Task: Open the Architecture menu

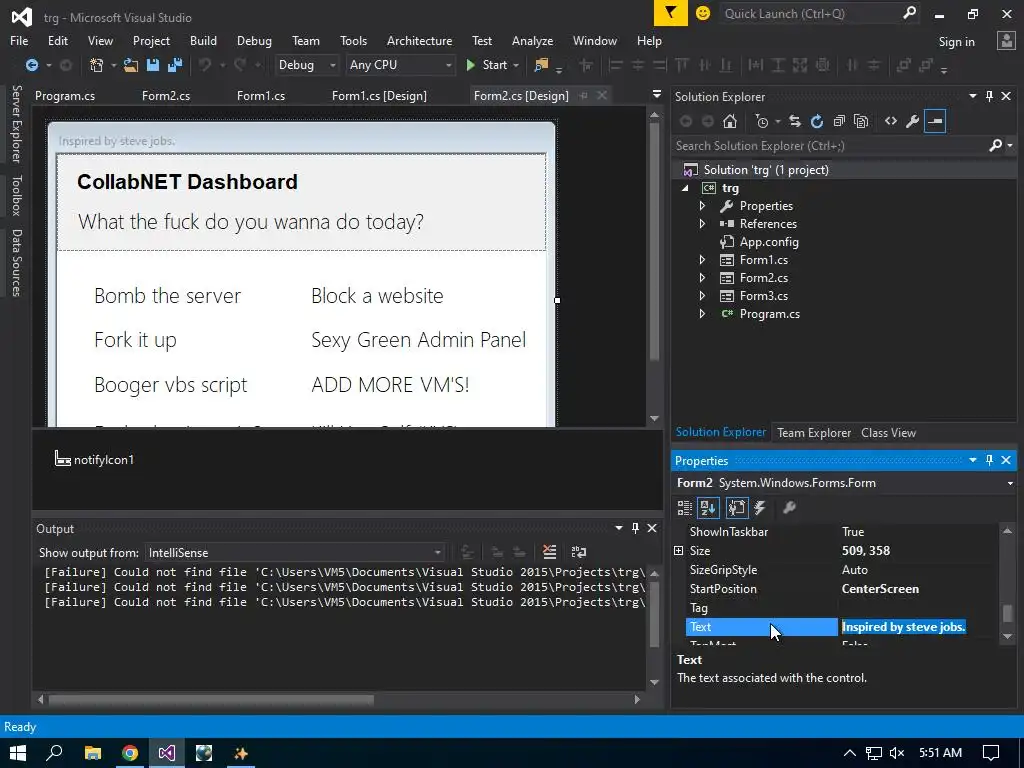Action: pyautogui.click(x=419, y=40)
